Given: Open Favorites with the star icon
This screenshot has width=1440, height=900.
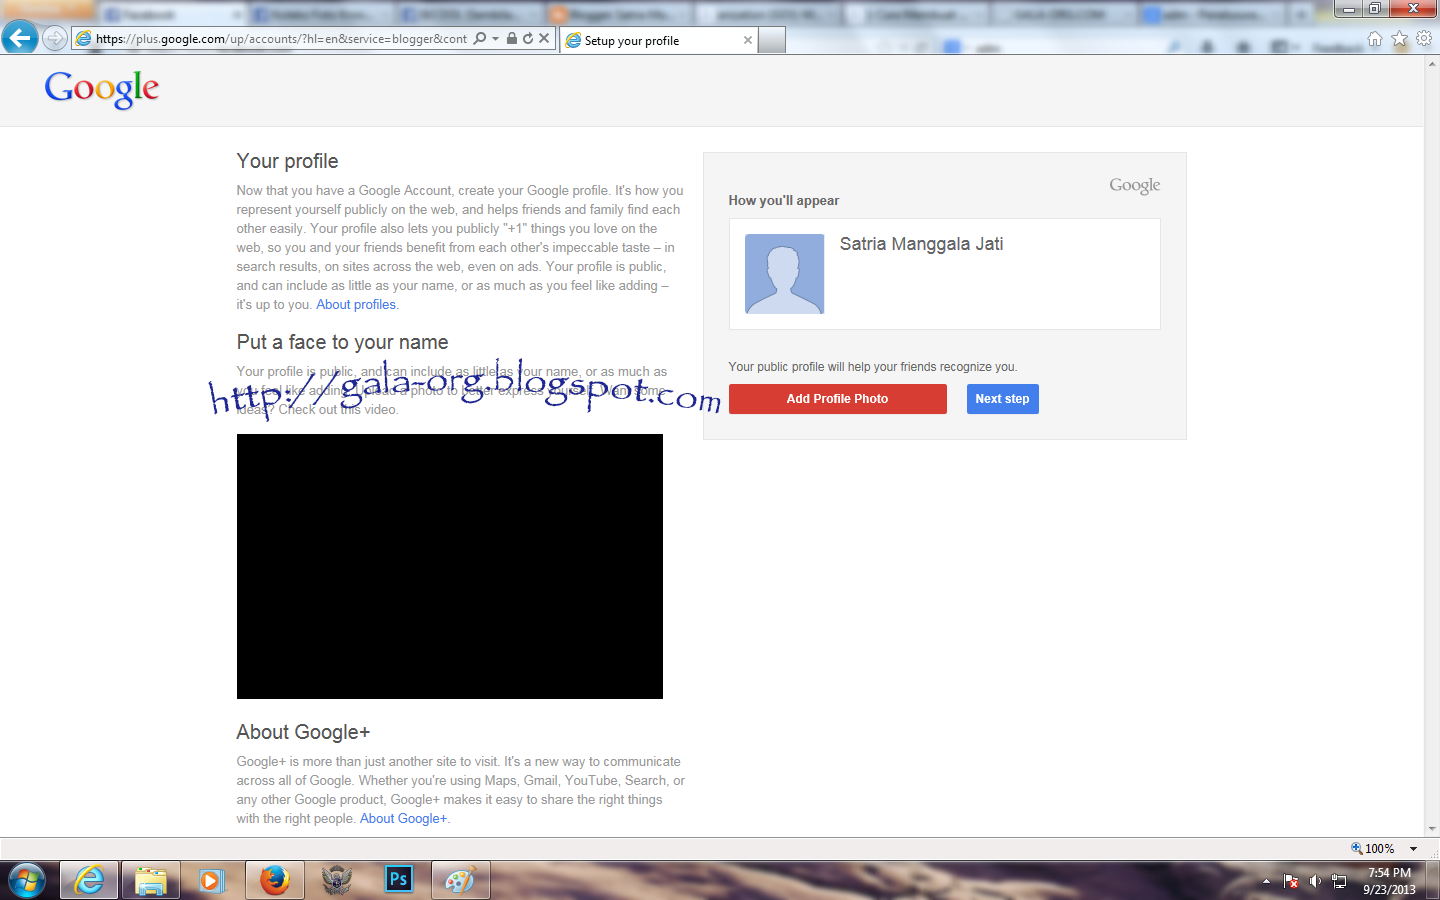Looking at the screenshot, I should coord(1399,38).
